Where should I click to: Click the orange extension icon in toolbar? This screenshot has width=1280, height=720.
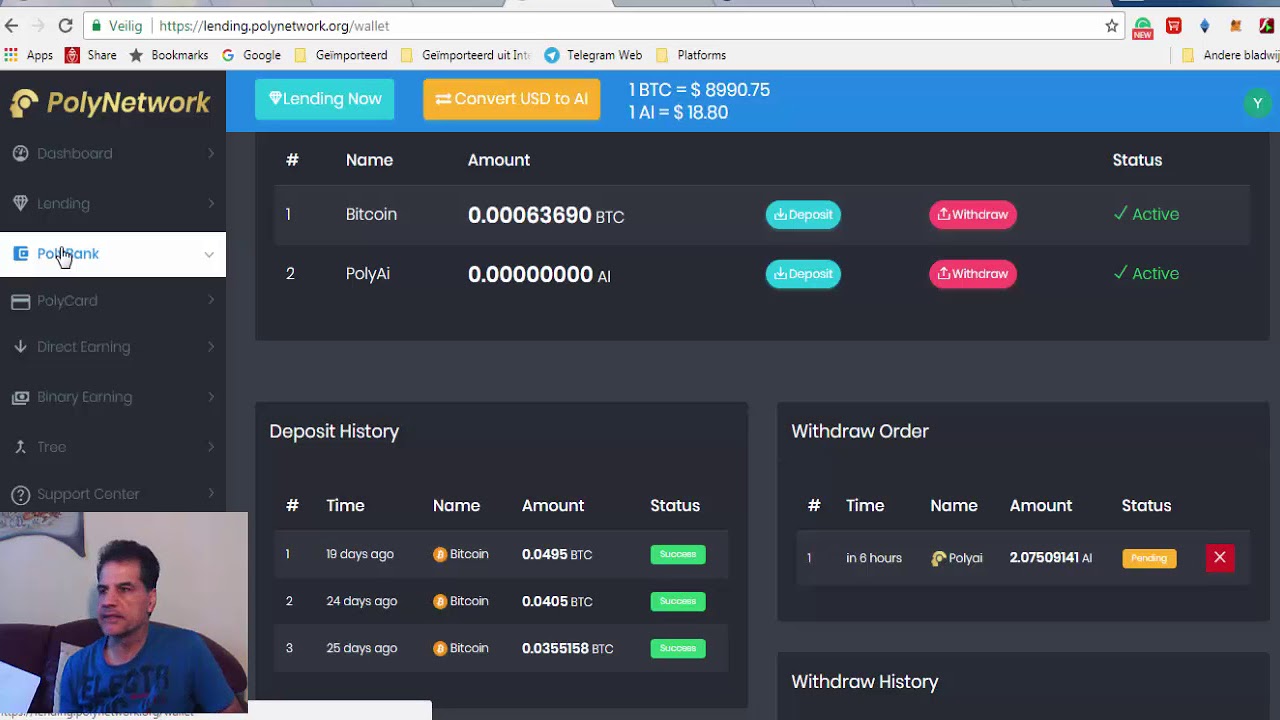click(1236, 26)
